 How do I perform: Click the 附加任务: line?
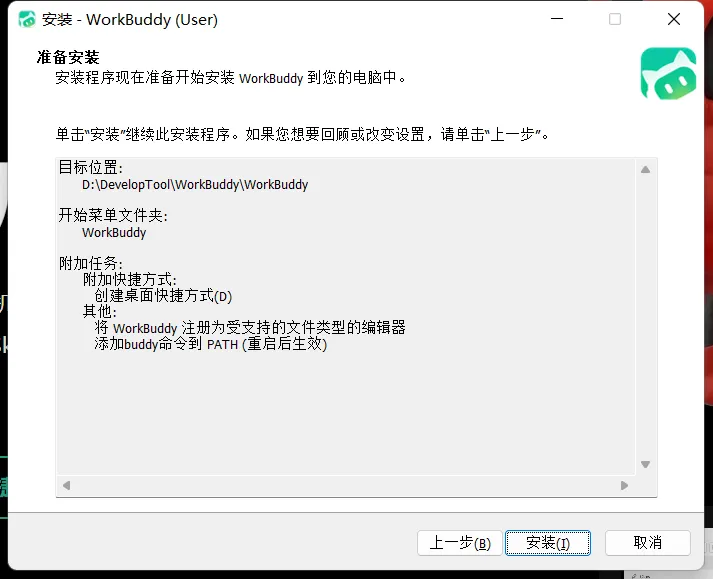click(x=91, y=263)
